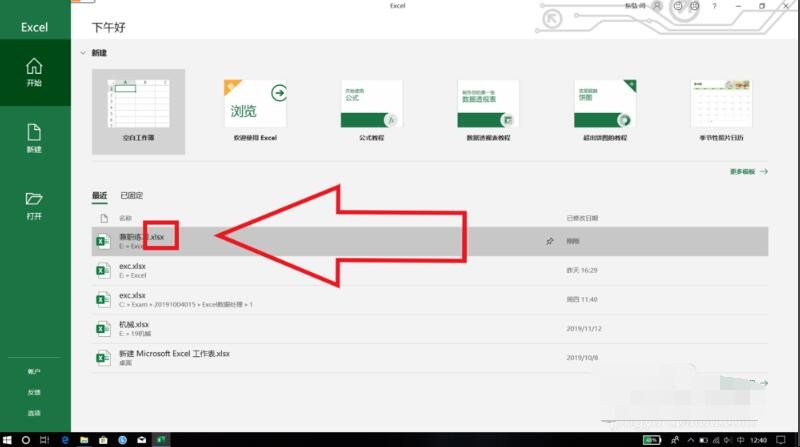Open the 新建 (New) page from sidebar

34,138
